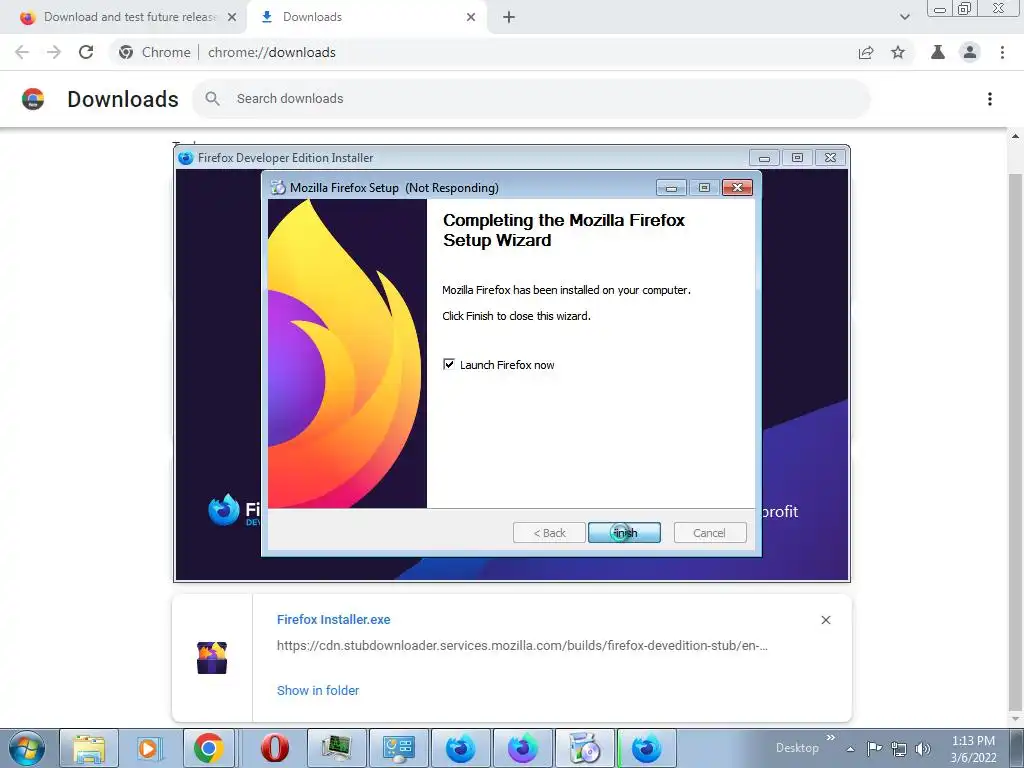Open Chrome main three-dot menu
Screen dimensions: 1024x768
click(1002, 52)
